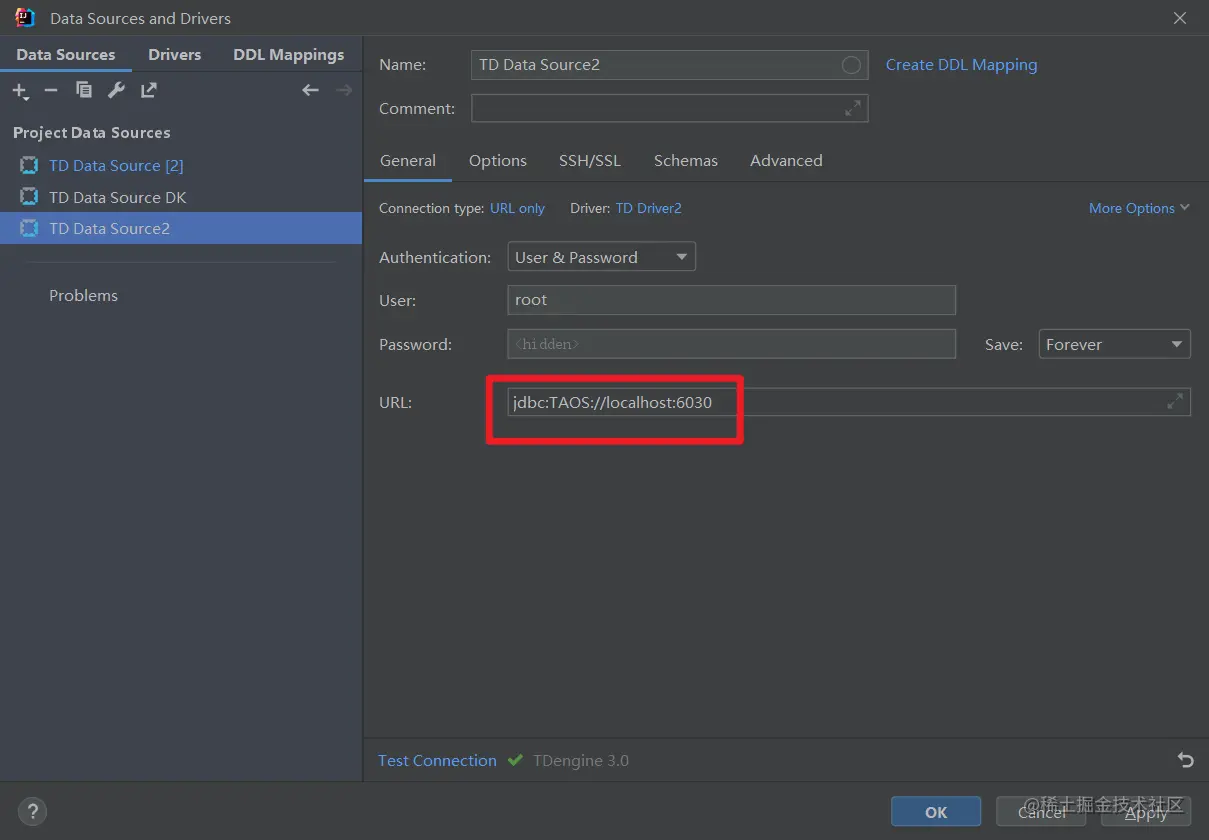1209x840 pixels.
Task: Open the TD Driver2 driver link
Action: pyautogui.click(x=648, y=208)
